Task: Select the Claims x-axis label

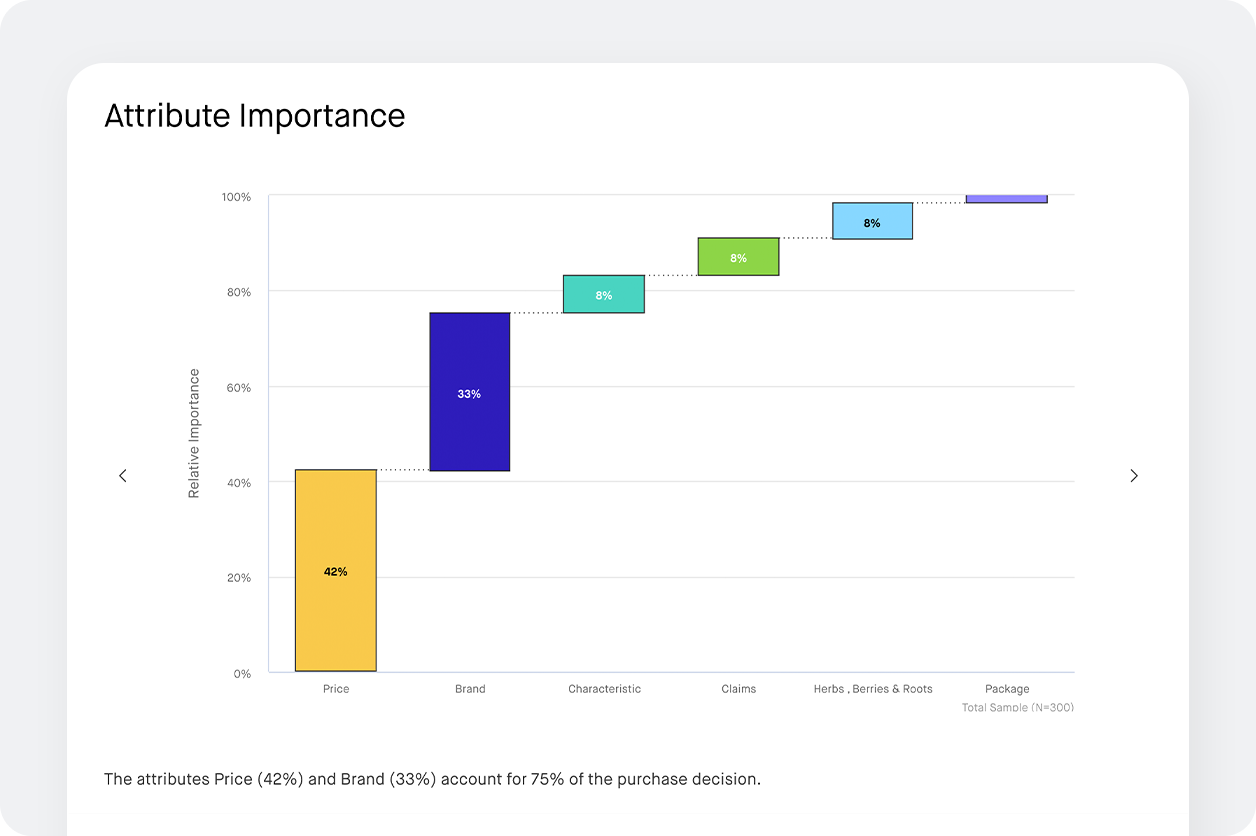Action: tap(738, 689)
